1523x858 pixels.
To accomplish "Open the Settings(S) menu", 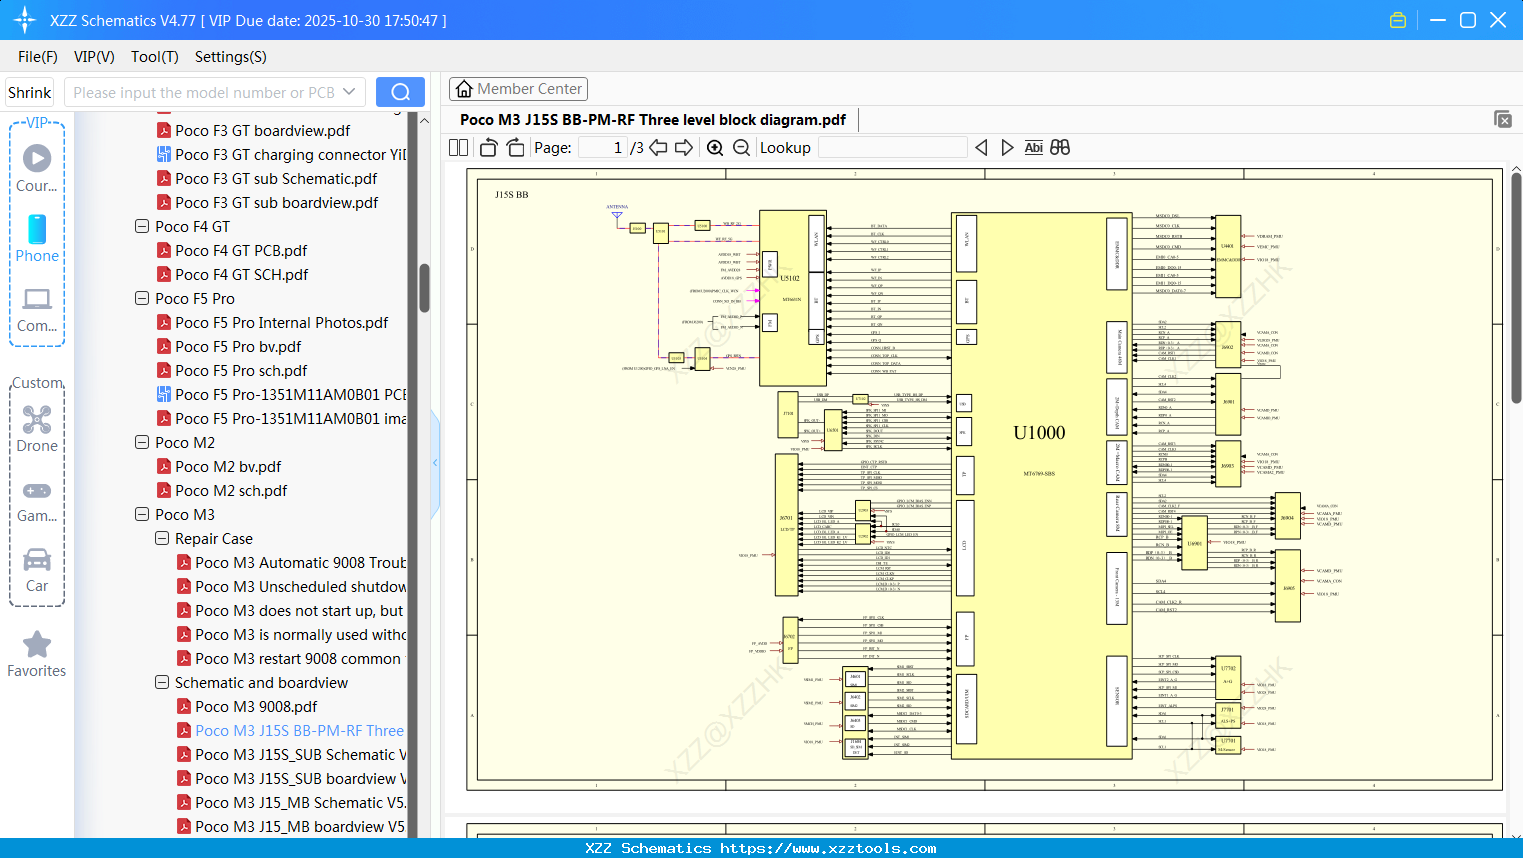I will [x=229, y=57].
